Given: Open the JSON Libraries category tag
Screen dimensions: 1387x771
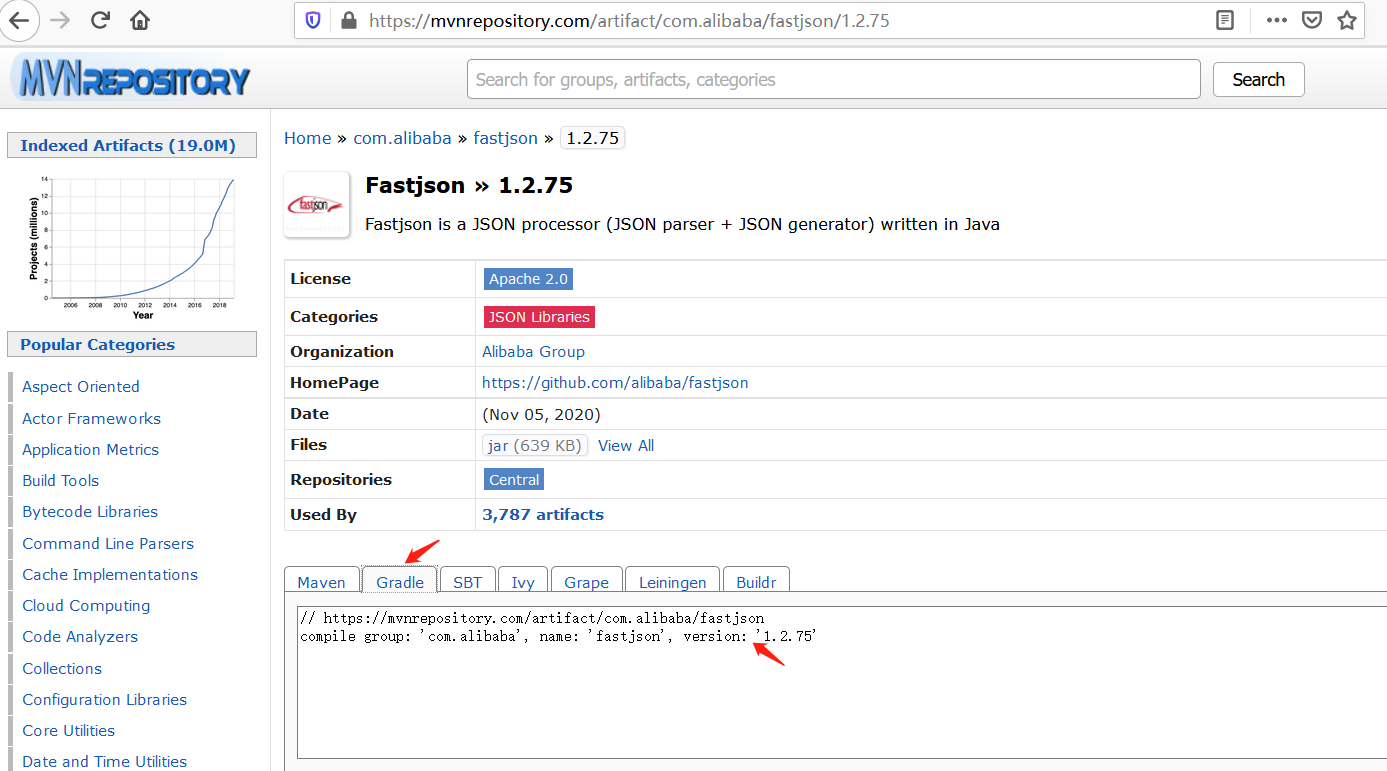Looking at the screenshot, I should [x=539, y=317].
